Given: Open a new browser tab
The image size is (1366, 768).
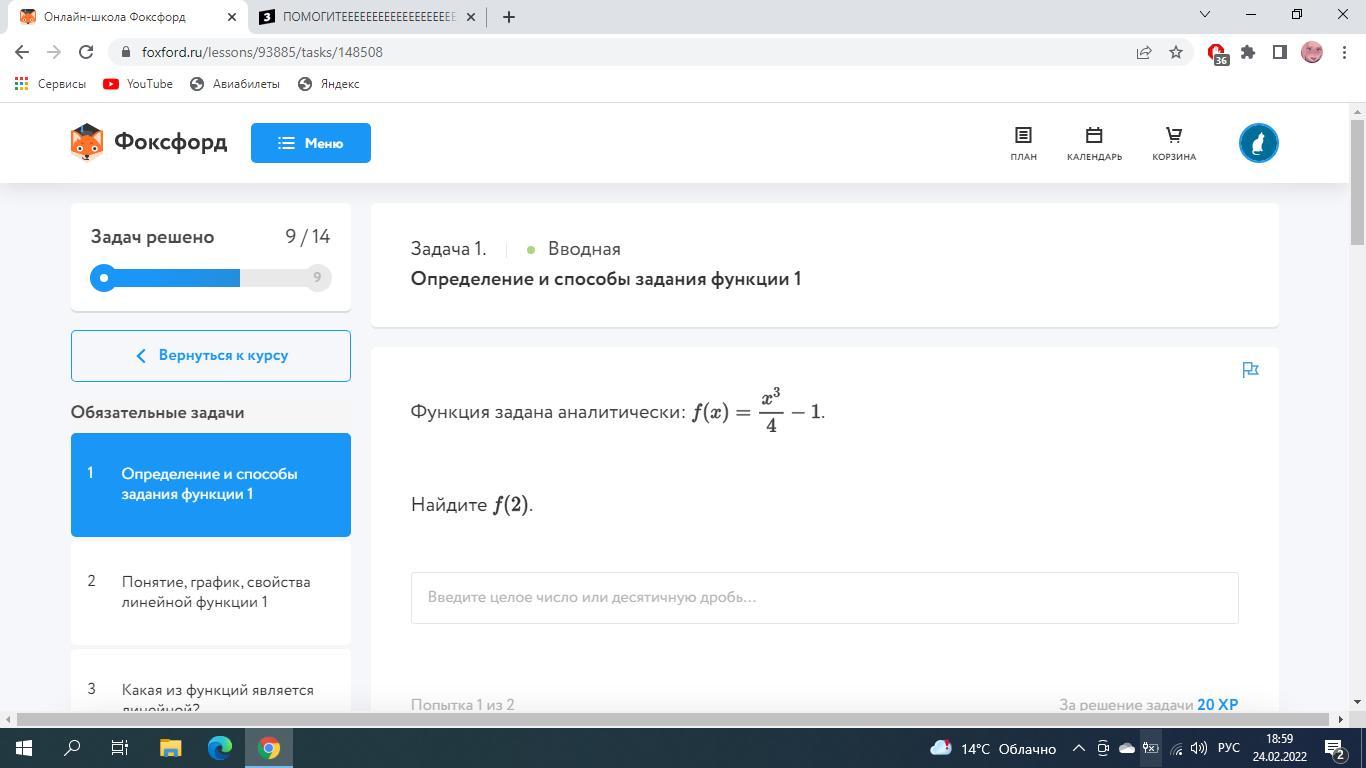Looking at the screenshot, I should tap(508, 17).
